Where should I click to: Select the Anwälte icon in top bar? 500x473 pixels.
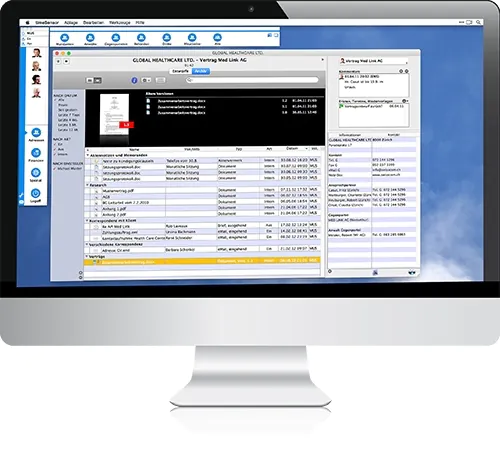click(90, 38)
